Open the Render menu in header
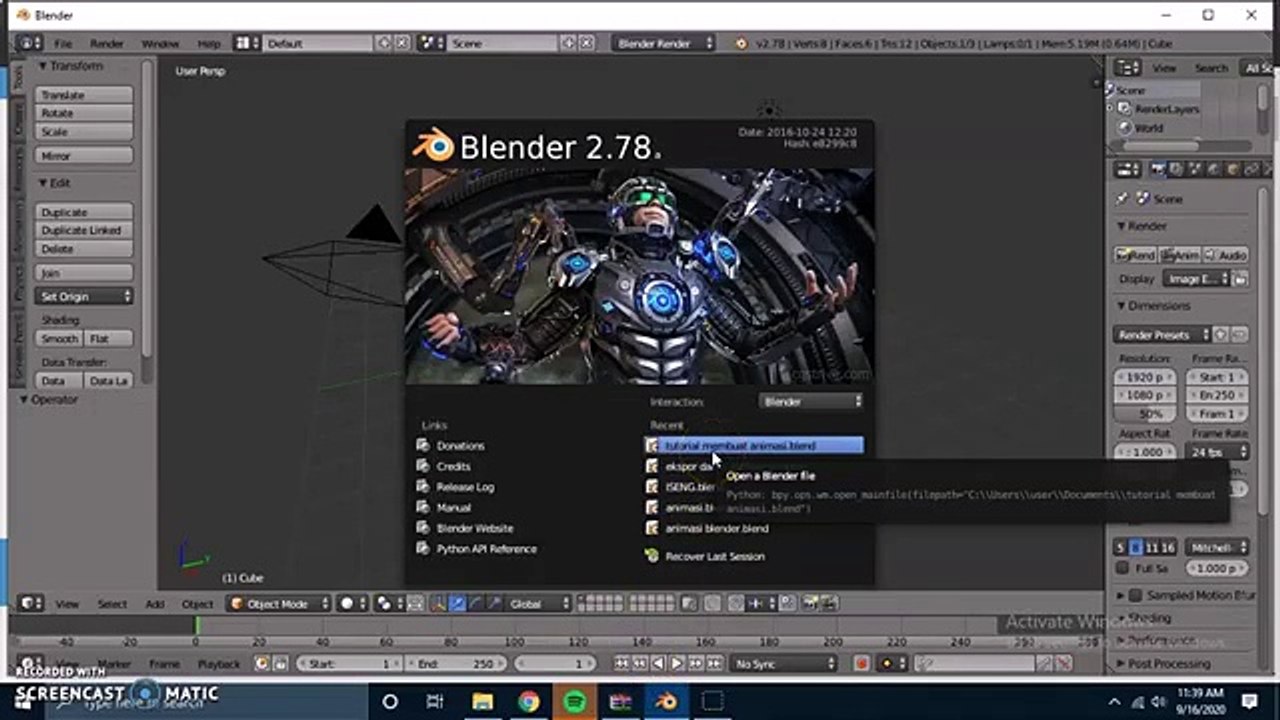 pyautogui.click(x=107, y=43)
